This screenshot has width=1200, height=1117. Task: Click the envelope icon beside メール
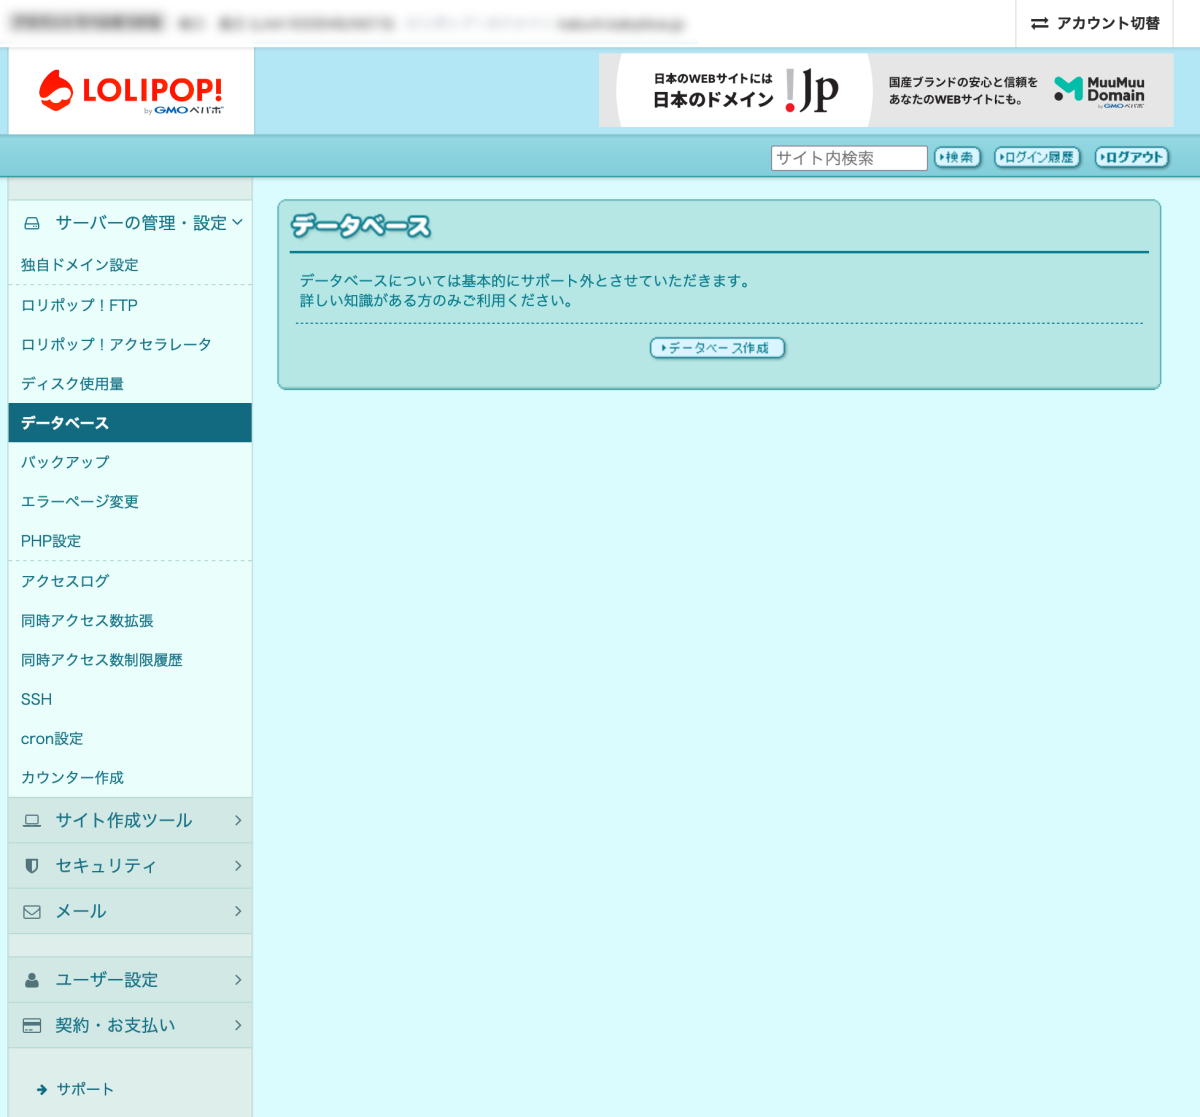click(x=32, y=912)
